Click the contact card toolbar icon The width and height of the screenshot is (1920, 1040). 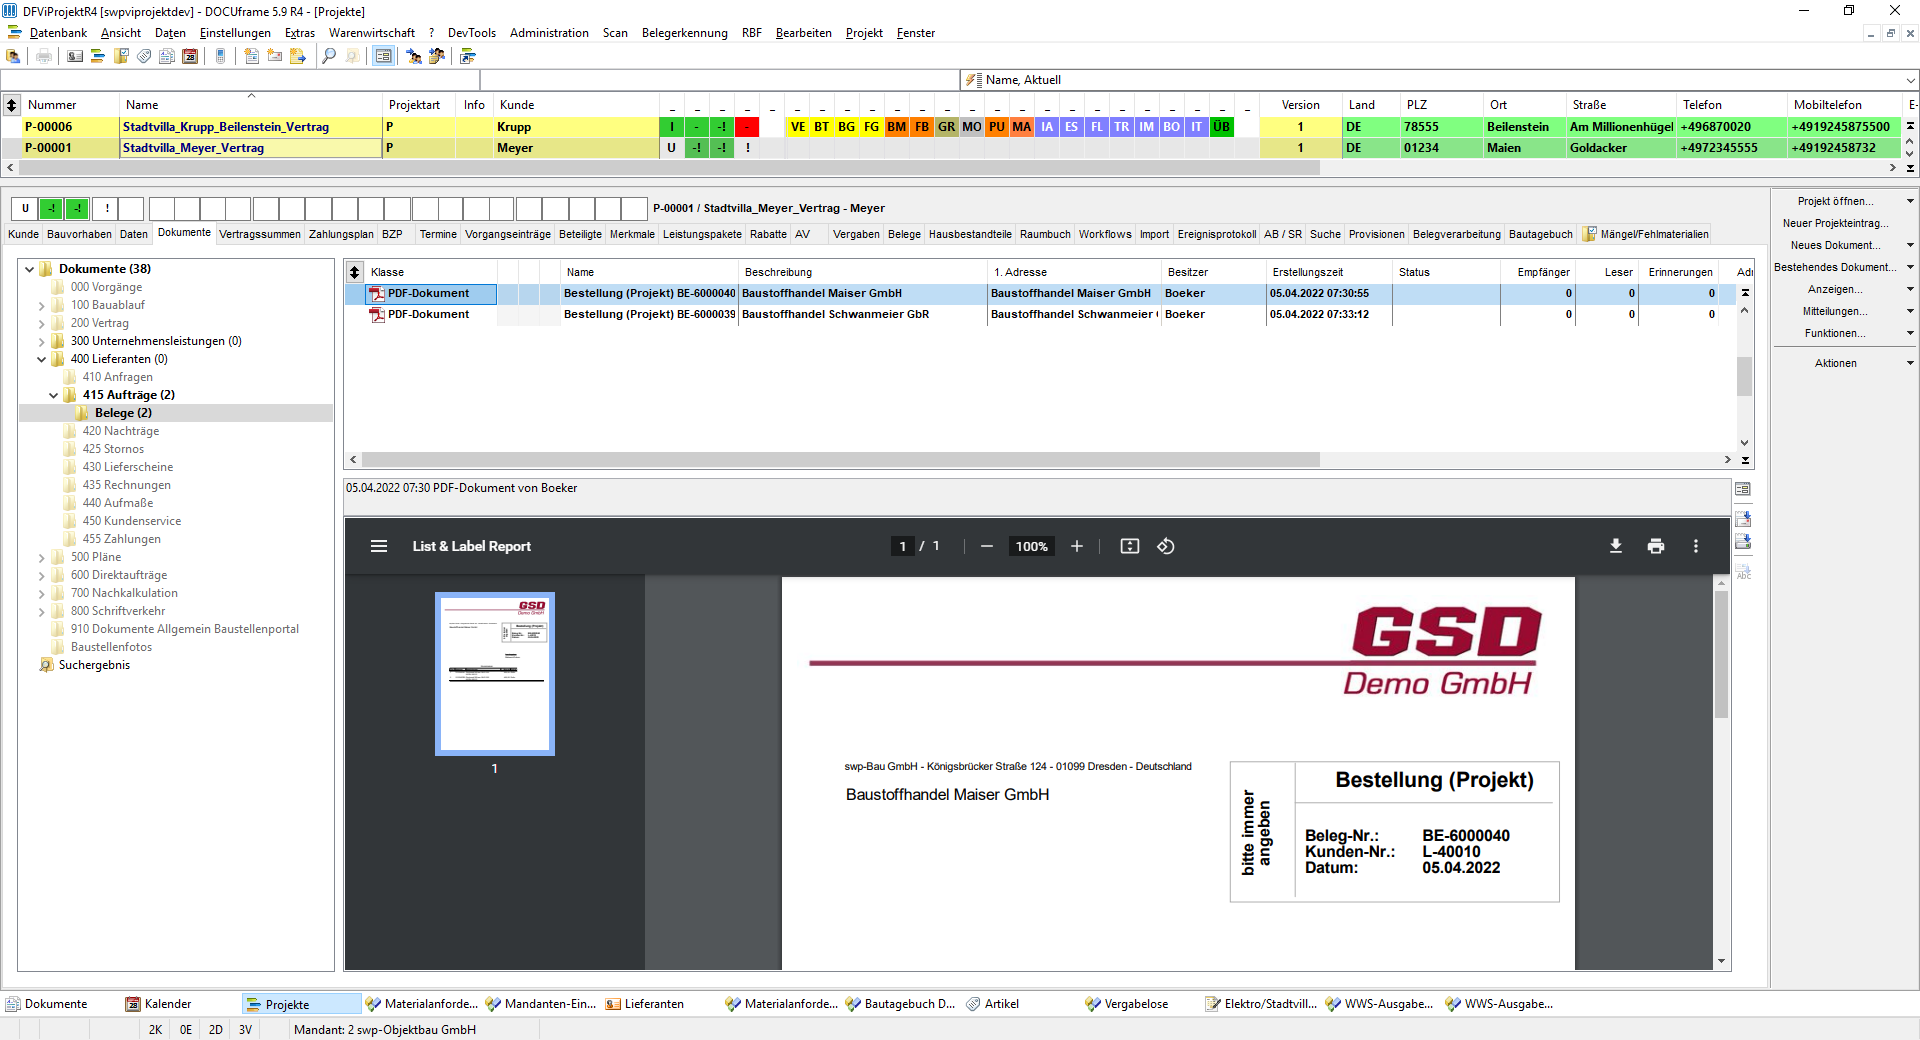[75, 56]
